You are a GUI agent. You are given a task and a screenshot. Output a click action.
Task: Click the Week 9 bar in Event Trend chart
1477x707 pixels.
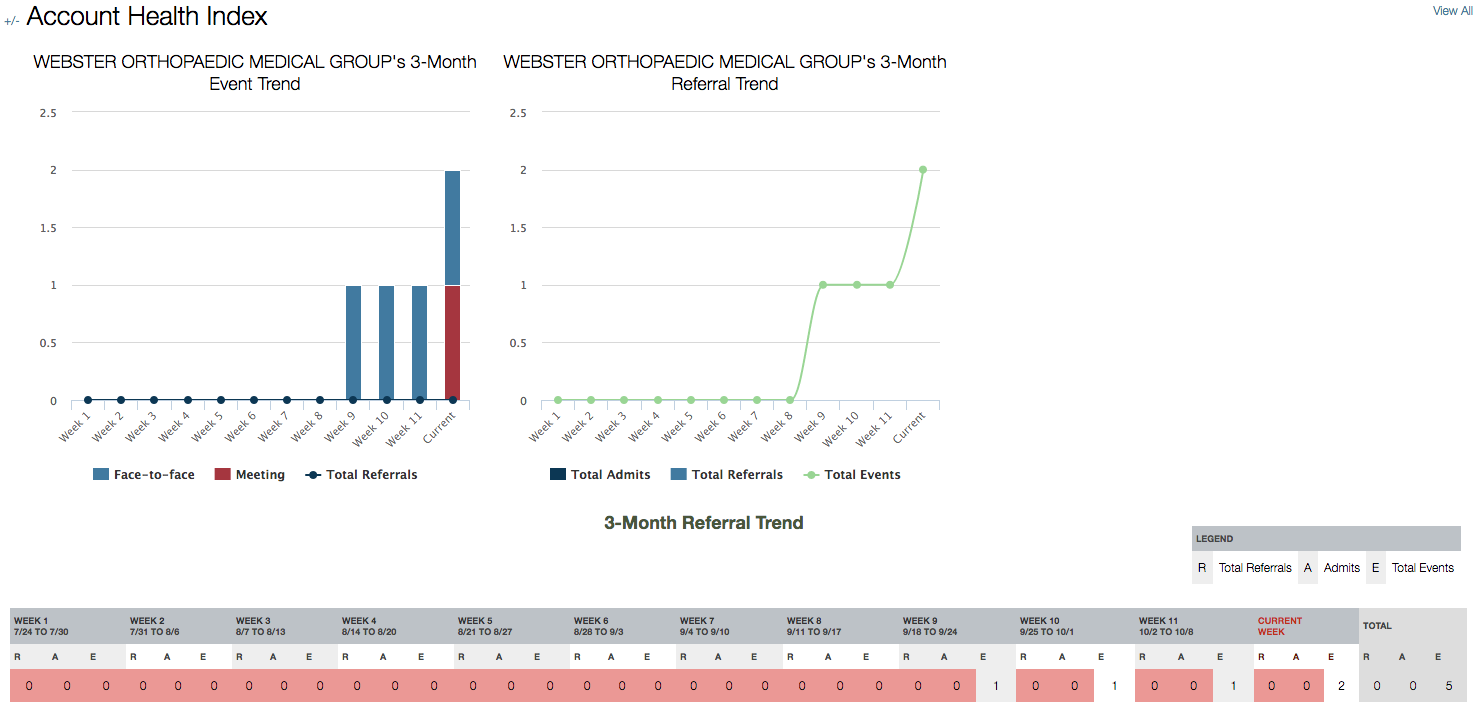(353, 343)
